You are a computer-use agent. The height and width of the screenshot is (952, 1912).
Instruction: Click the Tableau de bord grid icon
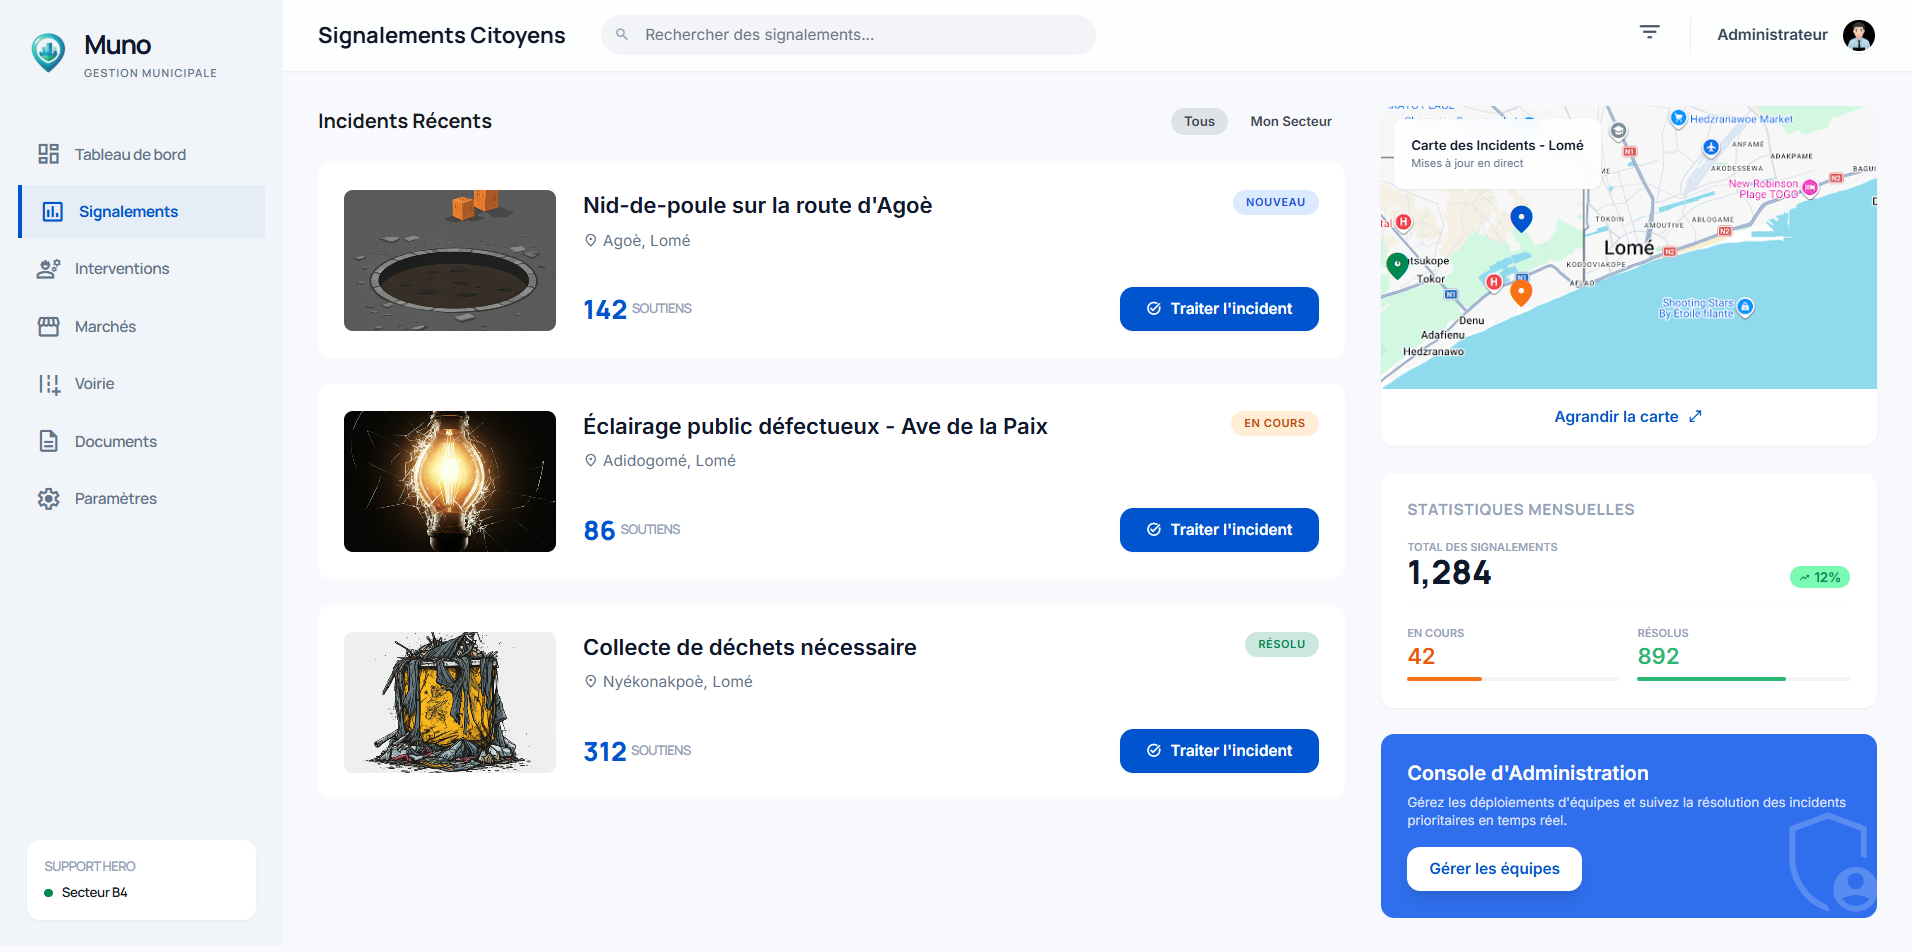49,154
